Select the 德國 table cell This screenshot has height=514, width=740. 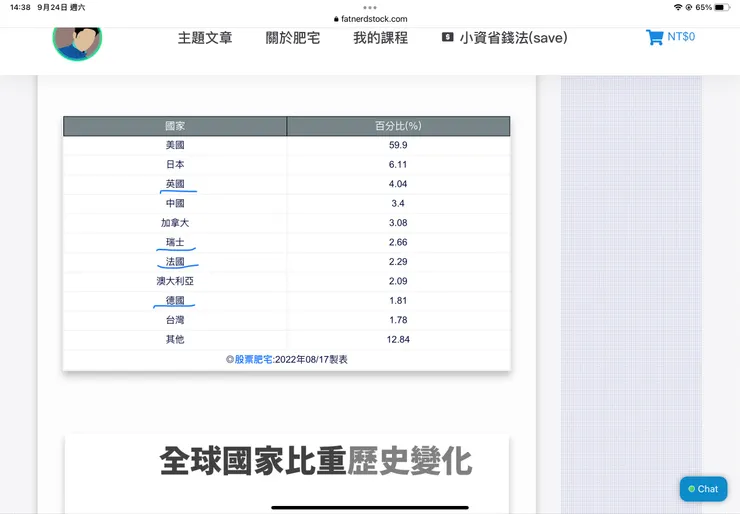[175, 301]
